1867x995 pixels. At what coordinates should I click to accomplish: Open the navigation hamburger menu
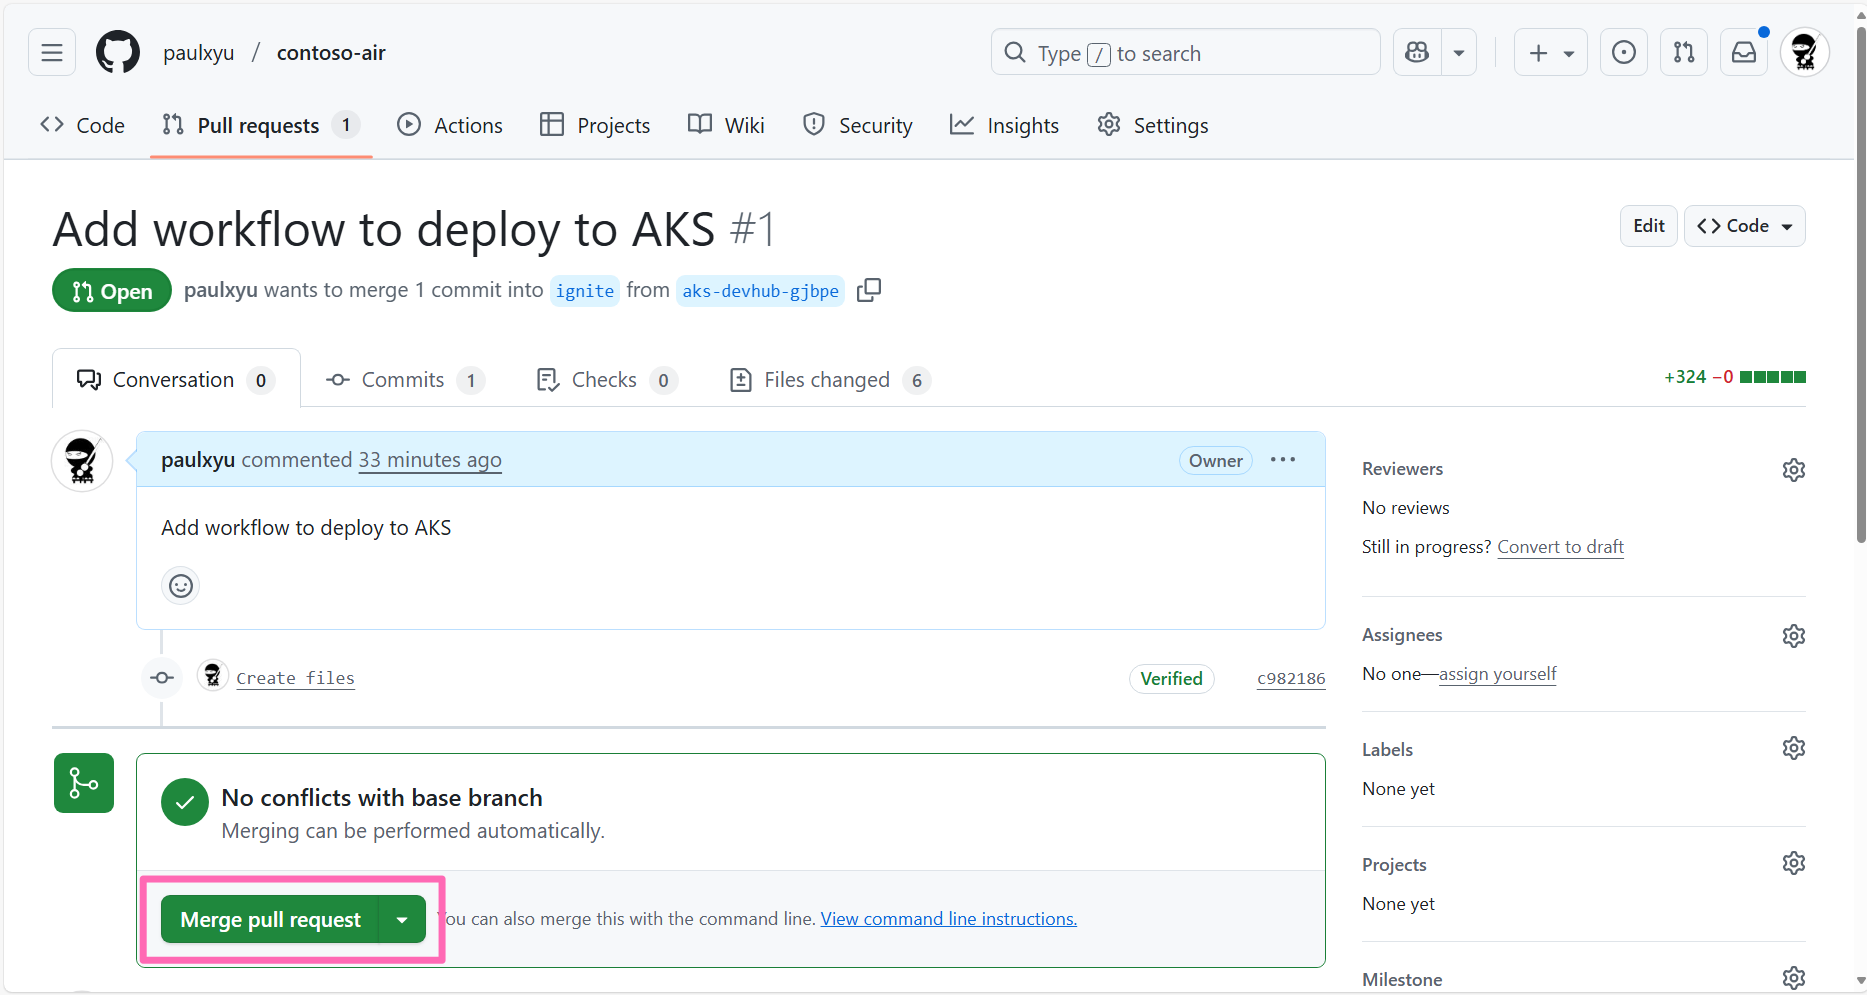(x=51, y=52)
